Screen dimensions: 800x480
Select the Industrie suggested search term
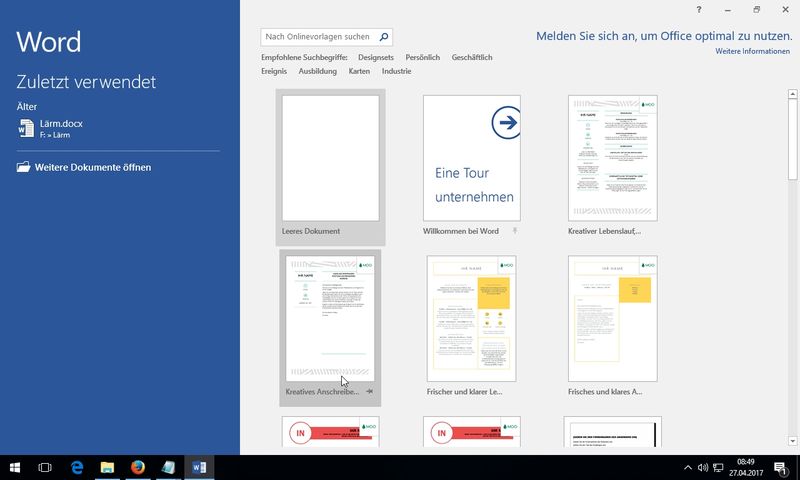tap(396, 71)
